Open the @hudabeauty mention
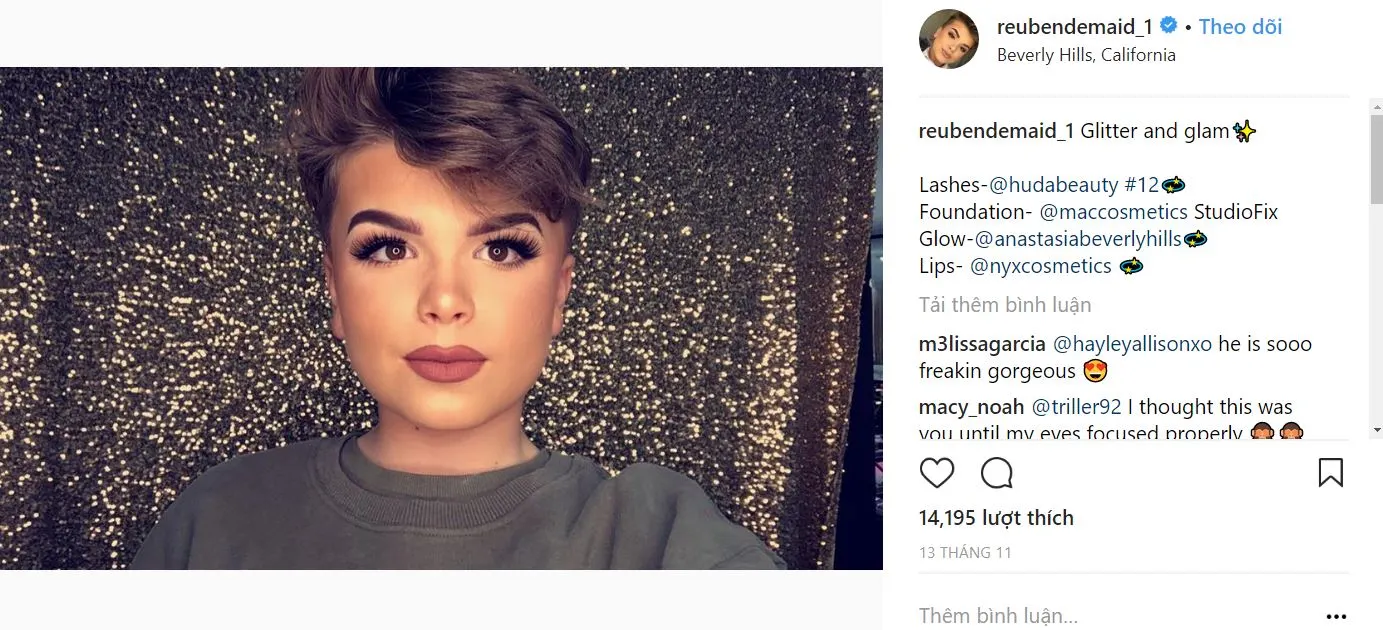Viewport: 1383px width, 630px height. (x=1049, y=185)
